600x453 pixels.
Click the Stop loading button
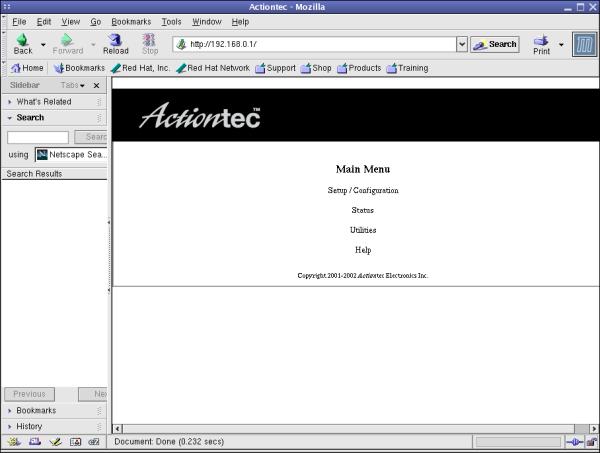pyautogui.click(x=150, y=44)
